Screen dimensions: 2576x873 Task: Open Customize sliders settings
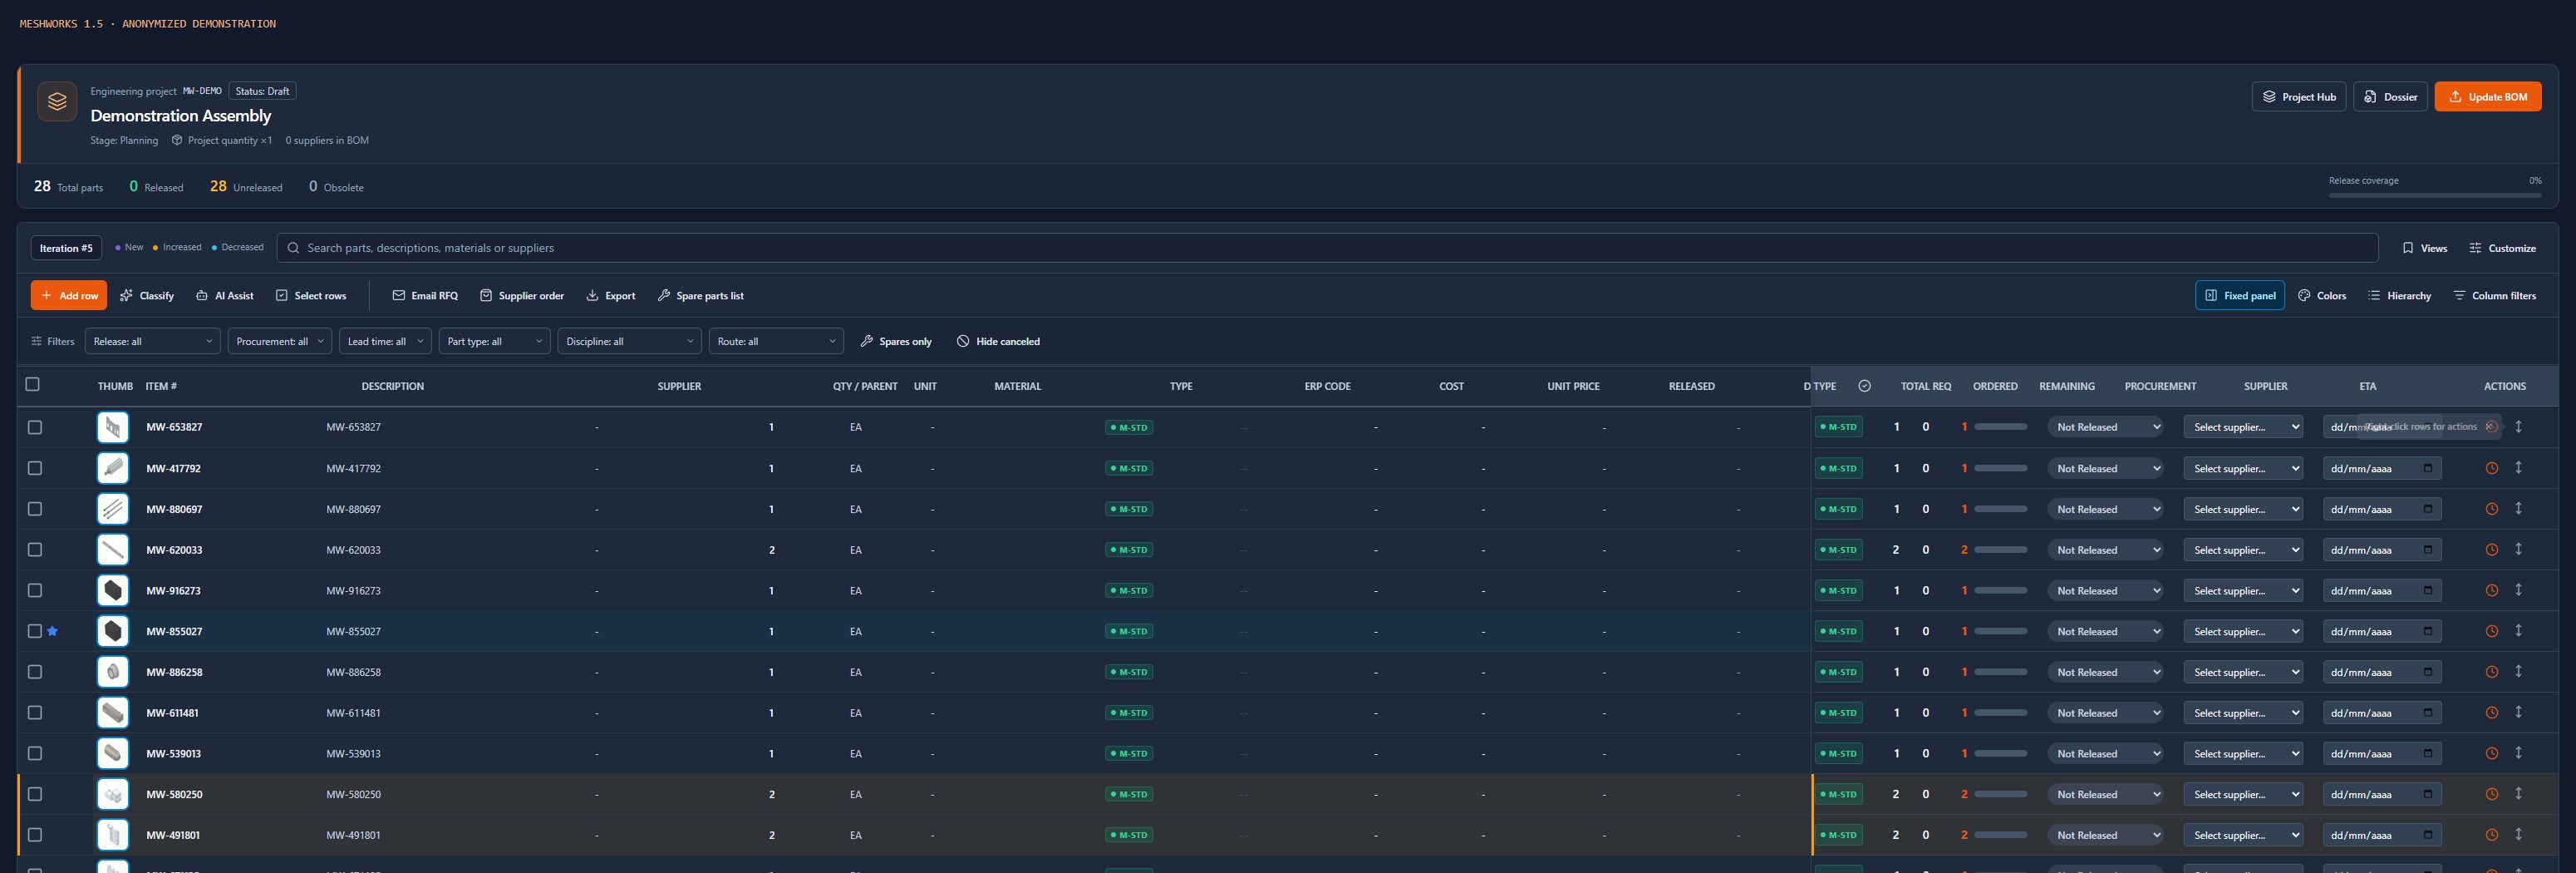coord(2502,248)
